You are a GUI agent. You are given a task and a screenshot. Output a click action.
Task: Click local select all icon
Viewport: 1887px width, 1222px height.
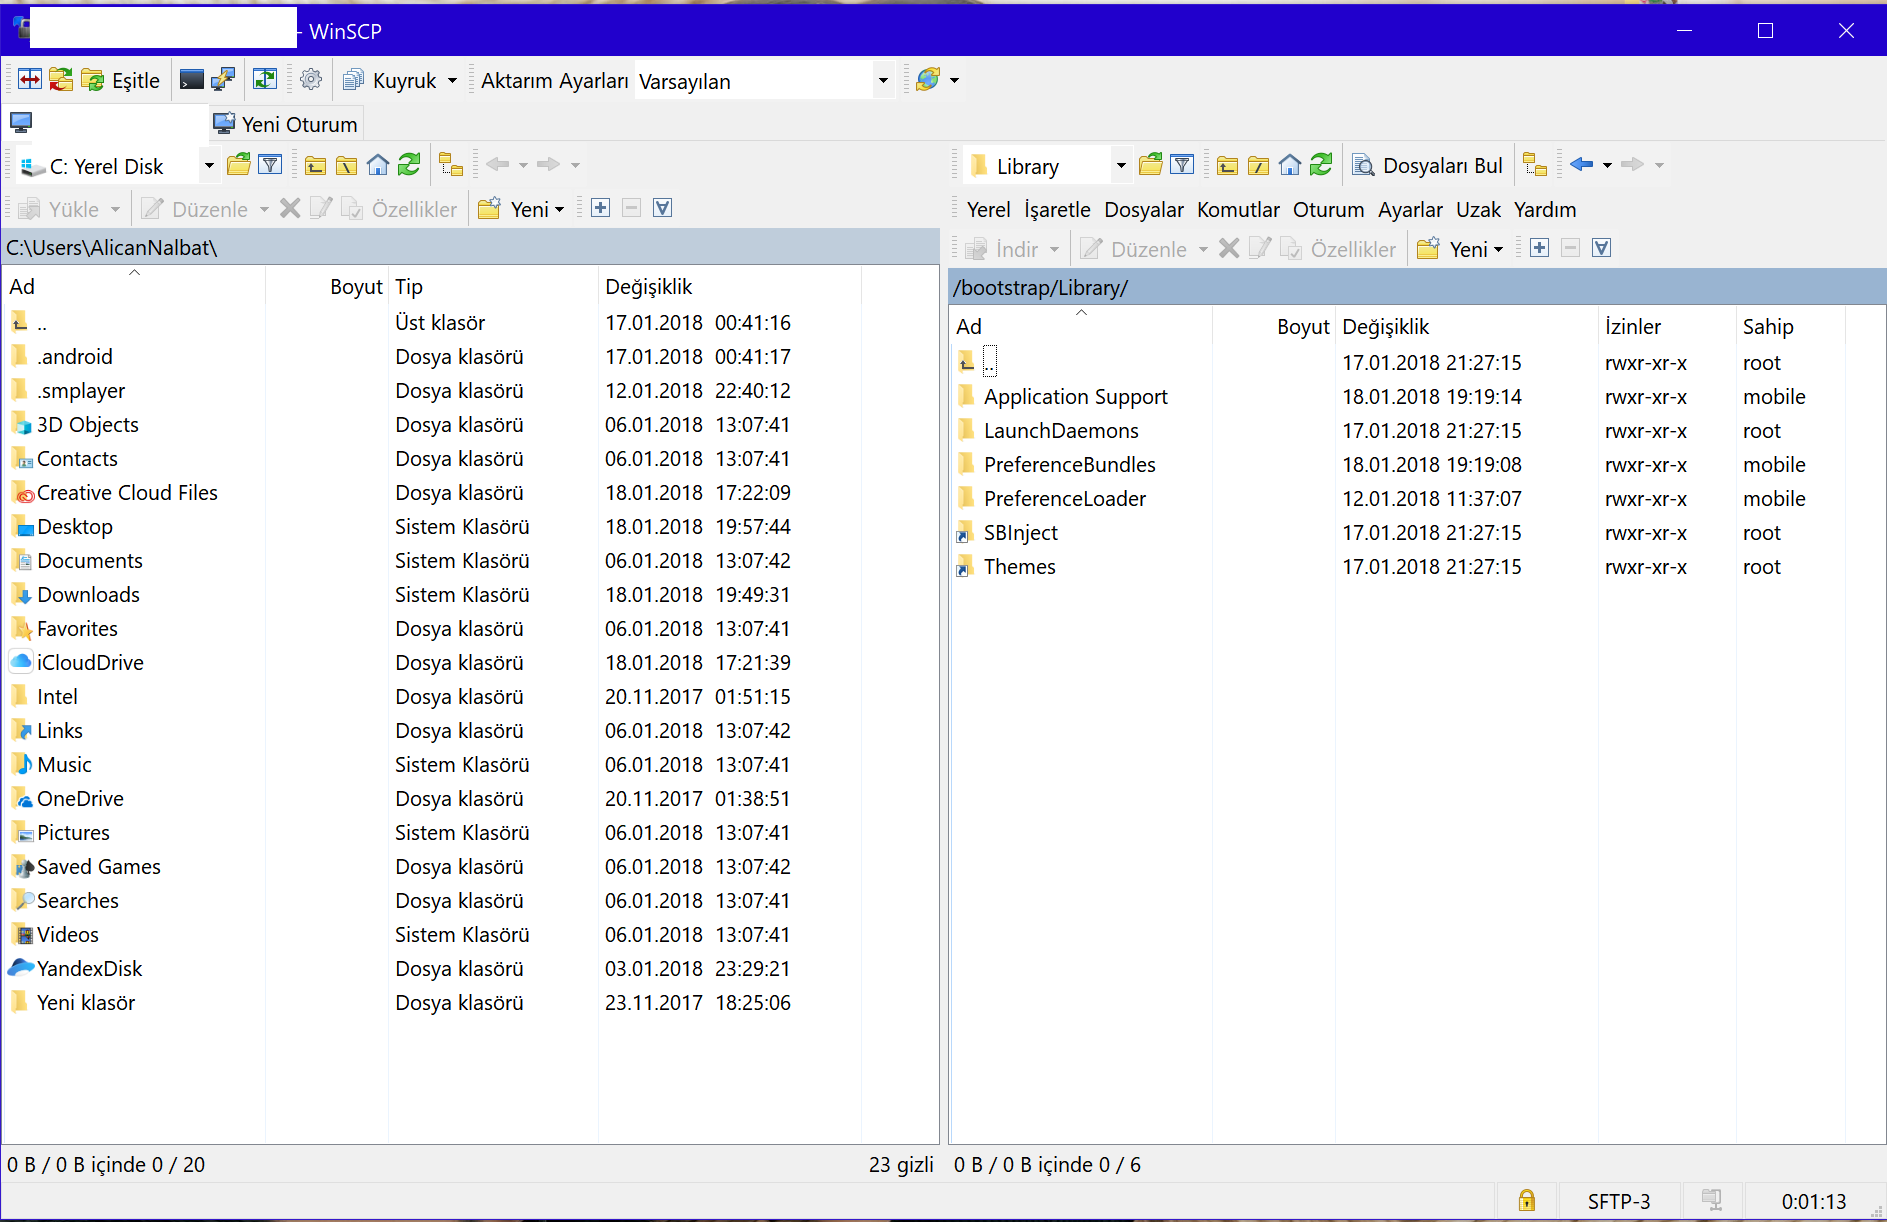[x=662, y=208]
